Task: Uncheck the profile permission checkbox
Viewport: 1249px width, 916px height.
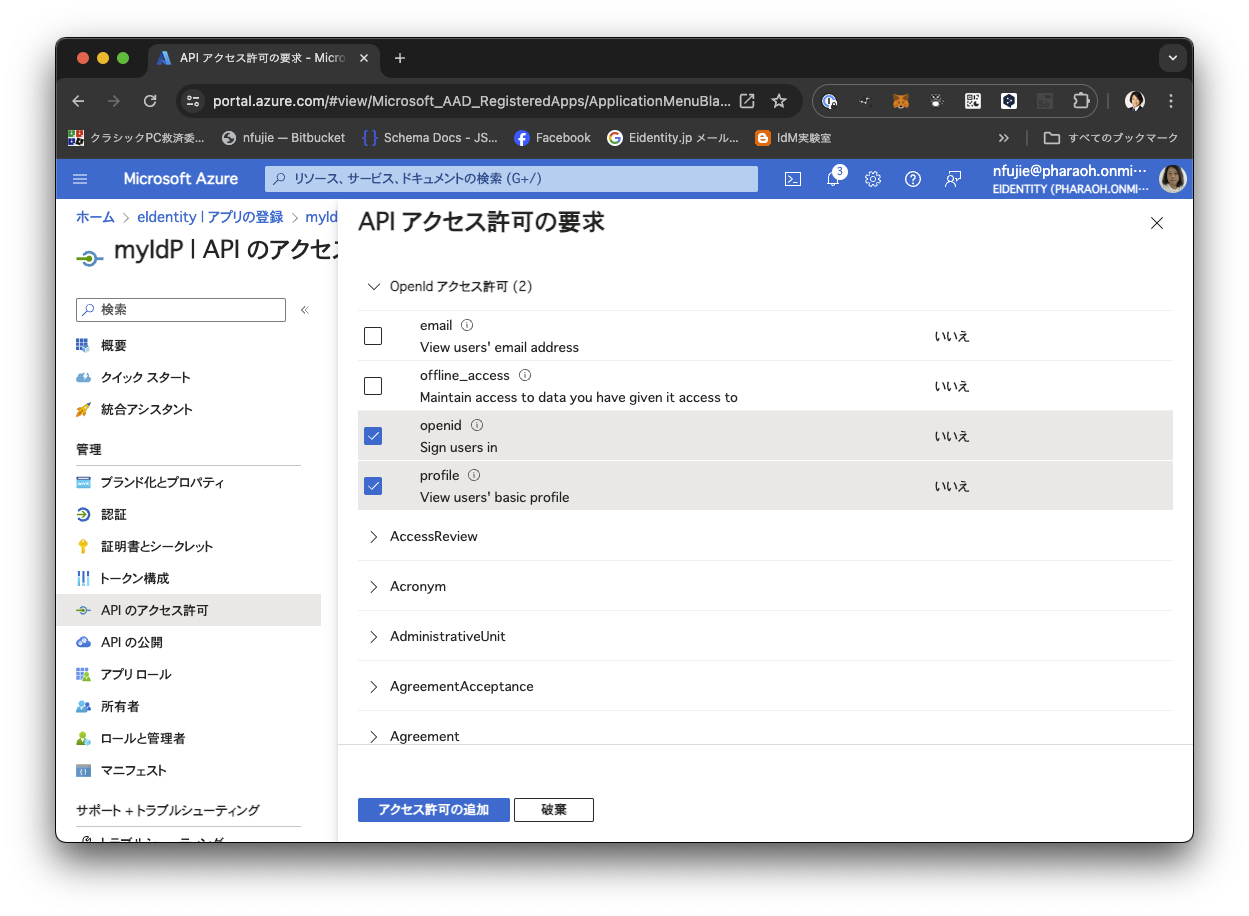Action: 373,486
